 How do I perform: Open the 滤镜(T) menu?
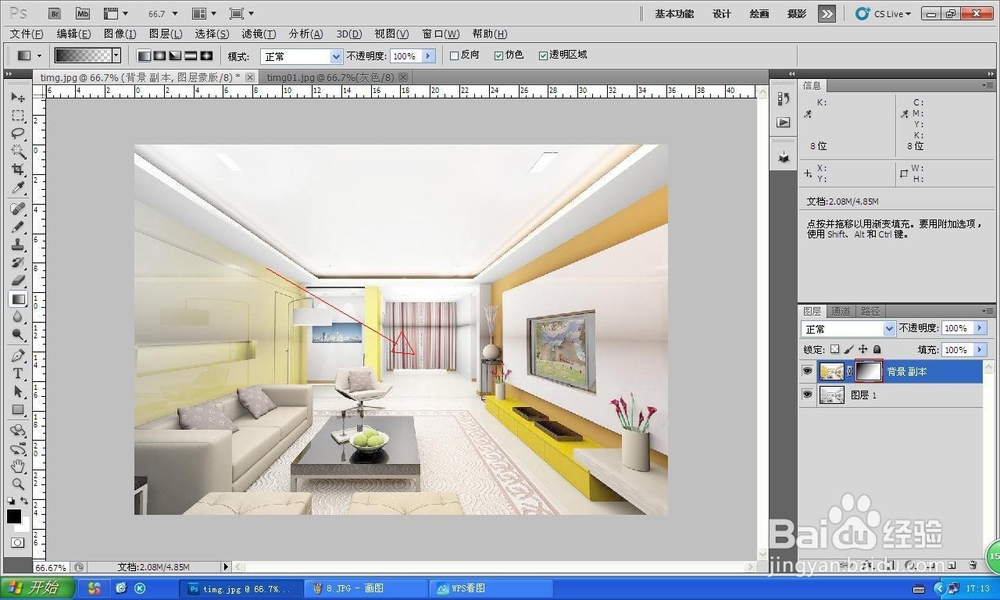258,34
